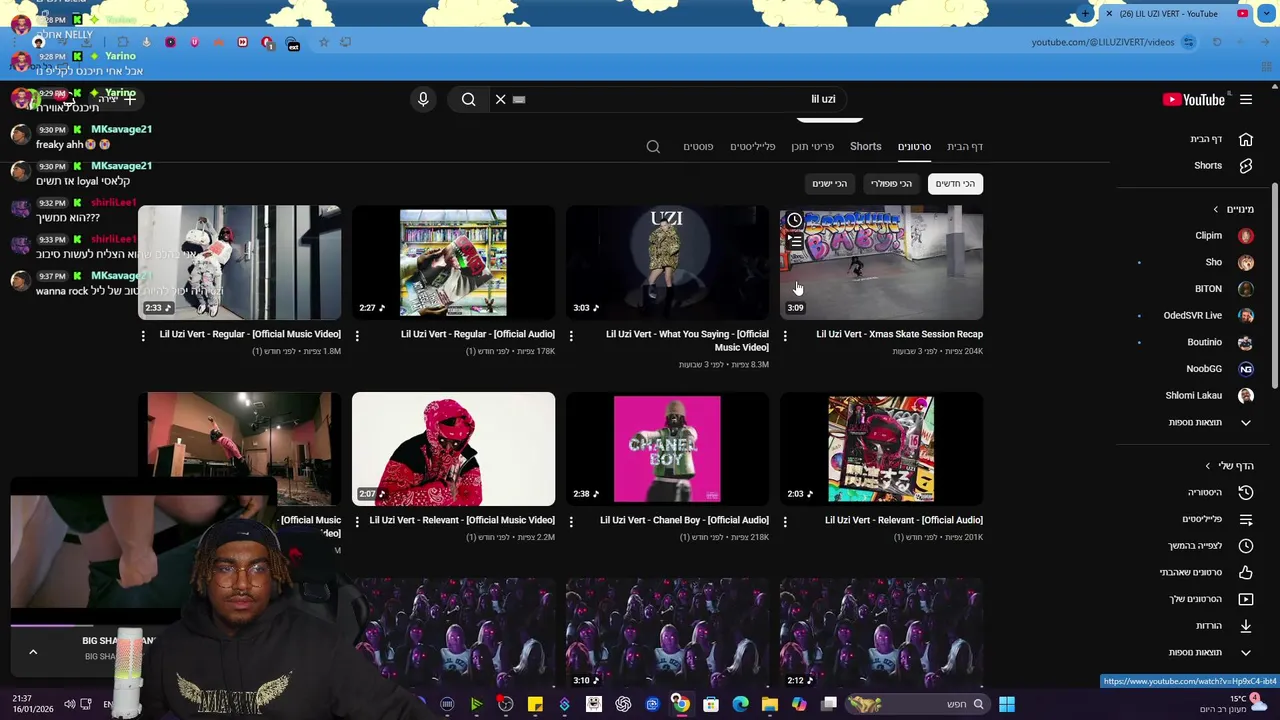Open the three-dot menu for Chanel Boy
This screenshot has height=720, width=1280.
(x=571, y=522)
